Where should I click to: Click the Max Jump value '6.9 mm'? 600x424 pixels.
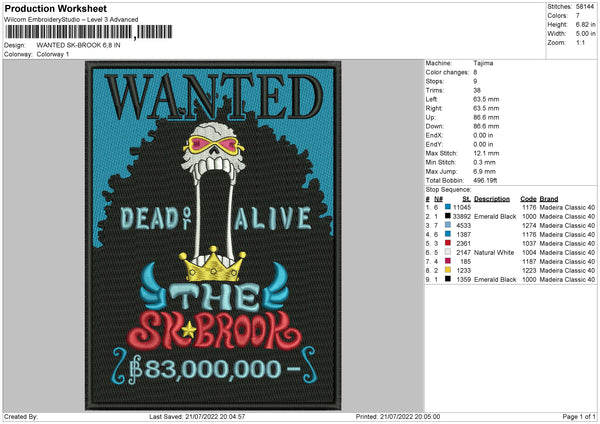[484, 171]
